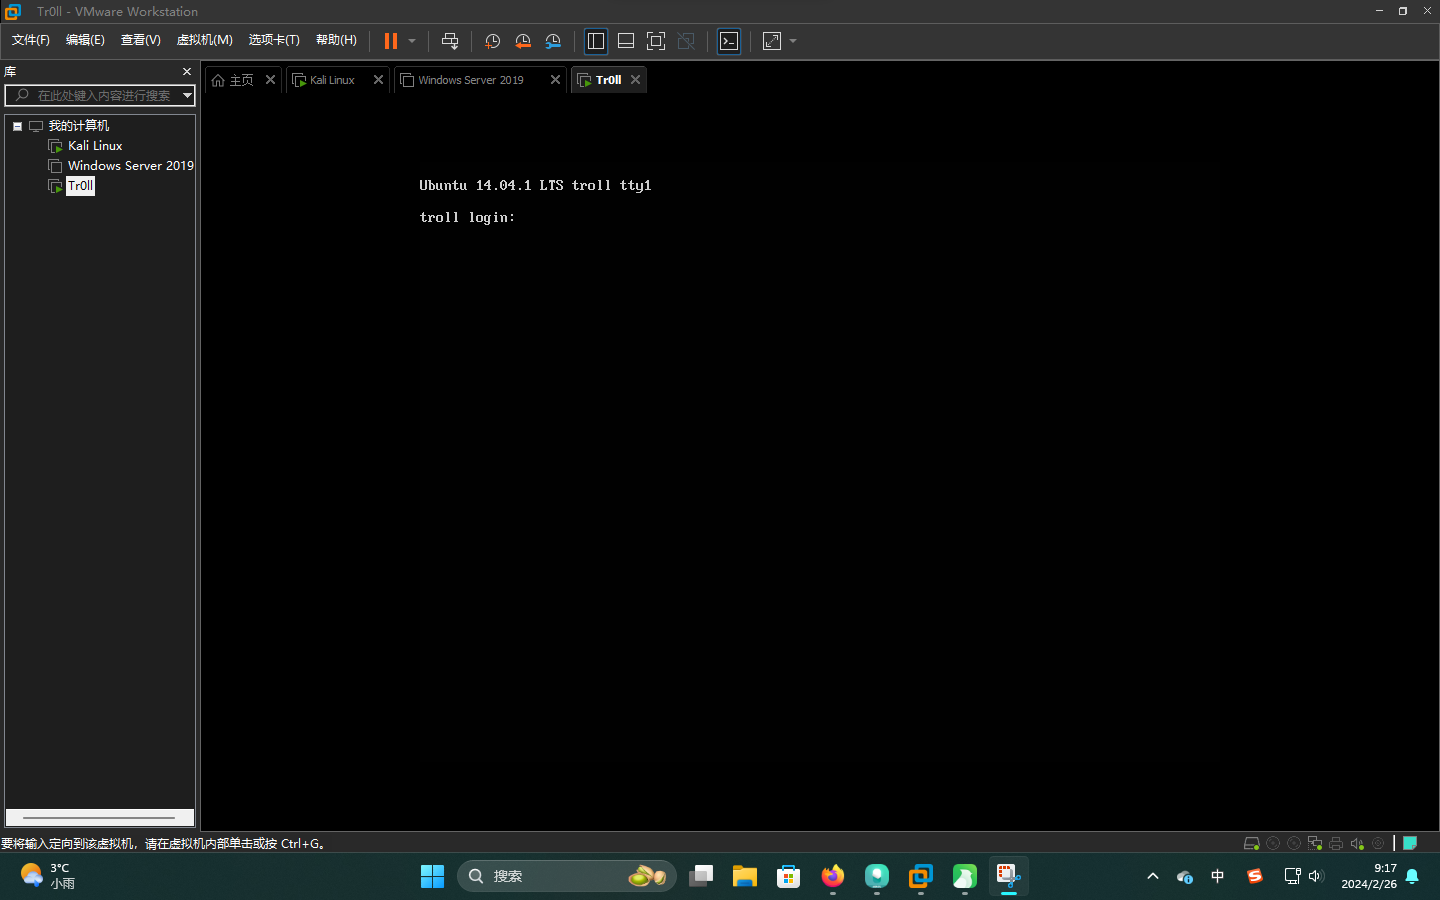Close the Tr0ll tab

pyautogui.click(x=635, y=80)
